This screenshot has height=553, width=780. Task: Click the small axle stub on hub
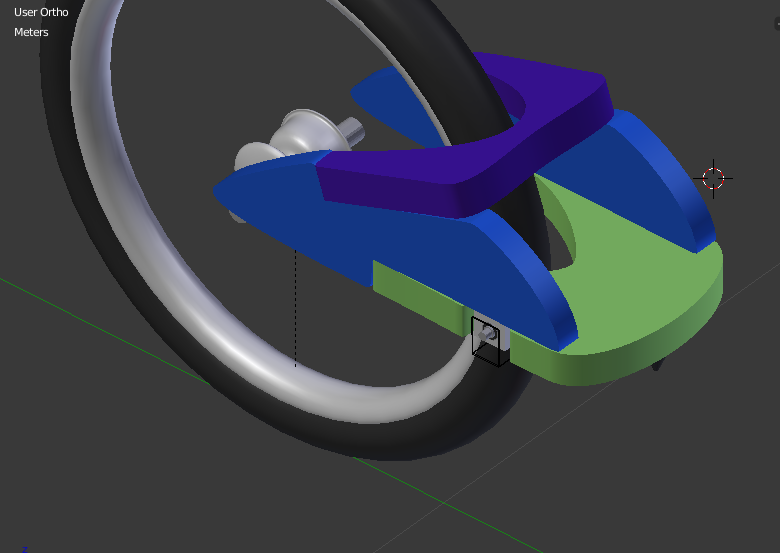click(352, 128)
